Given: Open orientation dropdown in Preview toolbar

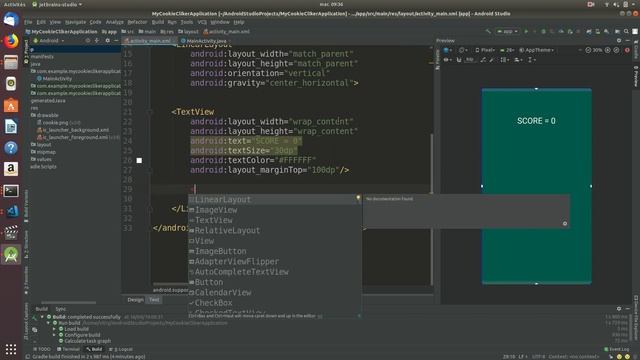Looking at the screenshot, I should click(x=463, y=50).
